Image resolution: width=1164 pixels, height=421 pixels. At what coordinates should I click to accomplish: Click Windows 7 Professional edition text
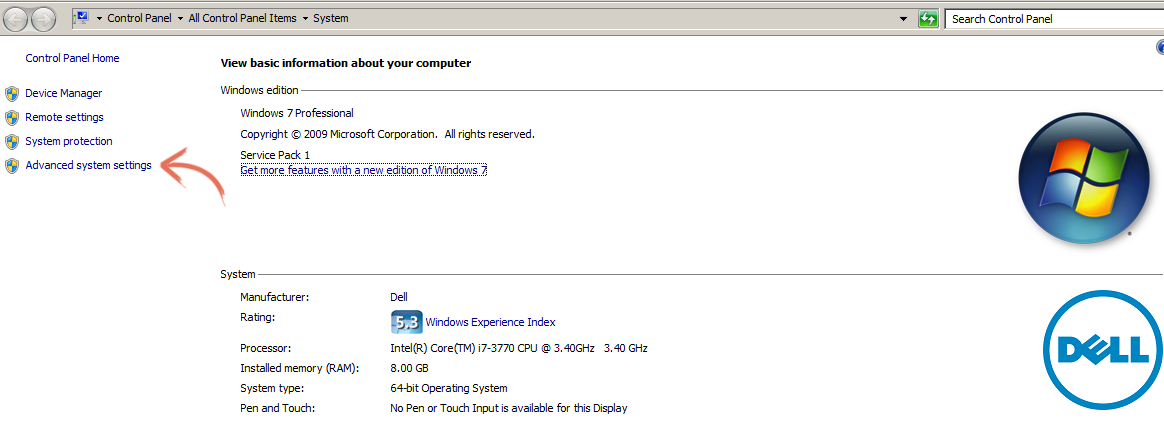coord(297,114)
